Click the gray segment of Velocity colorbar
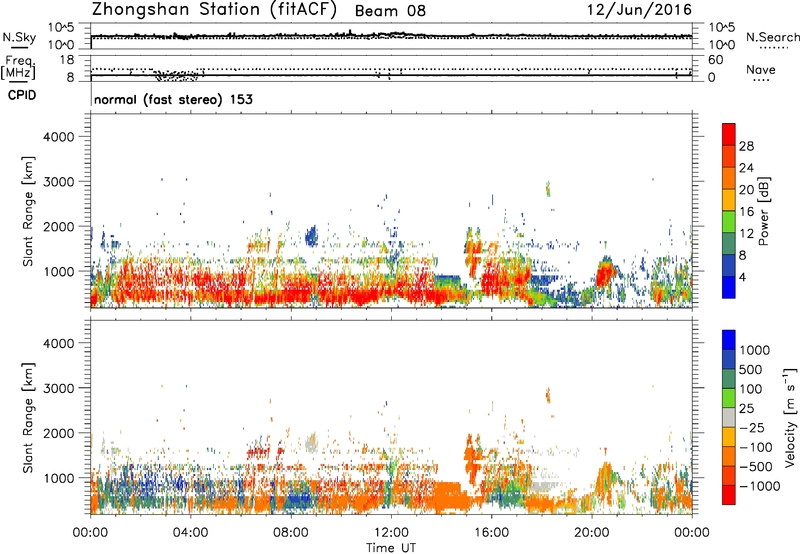The height and width of the screenshot is (554, 800). point(729,418)
